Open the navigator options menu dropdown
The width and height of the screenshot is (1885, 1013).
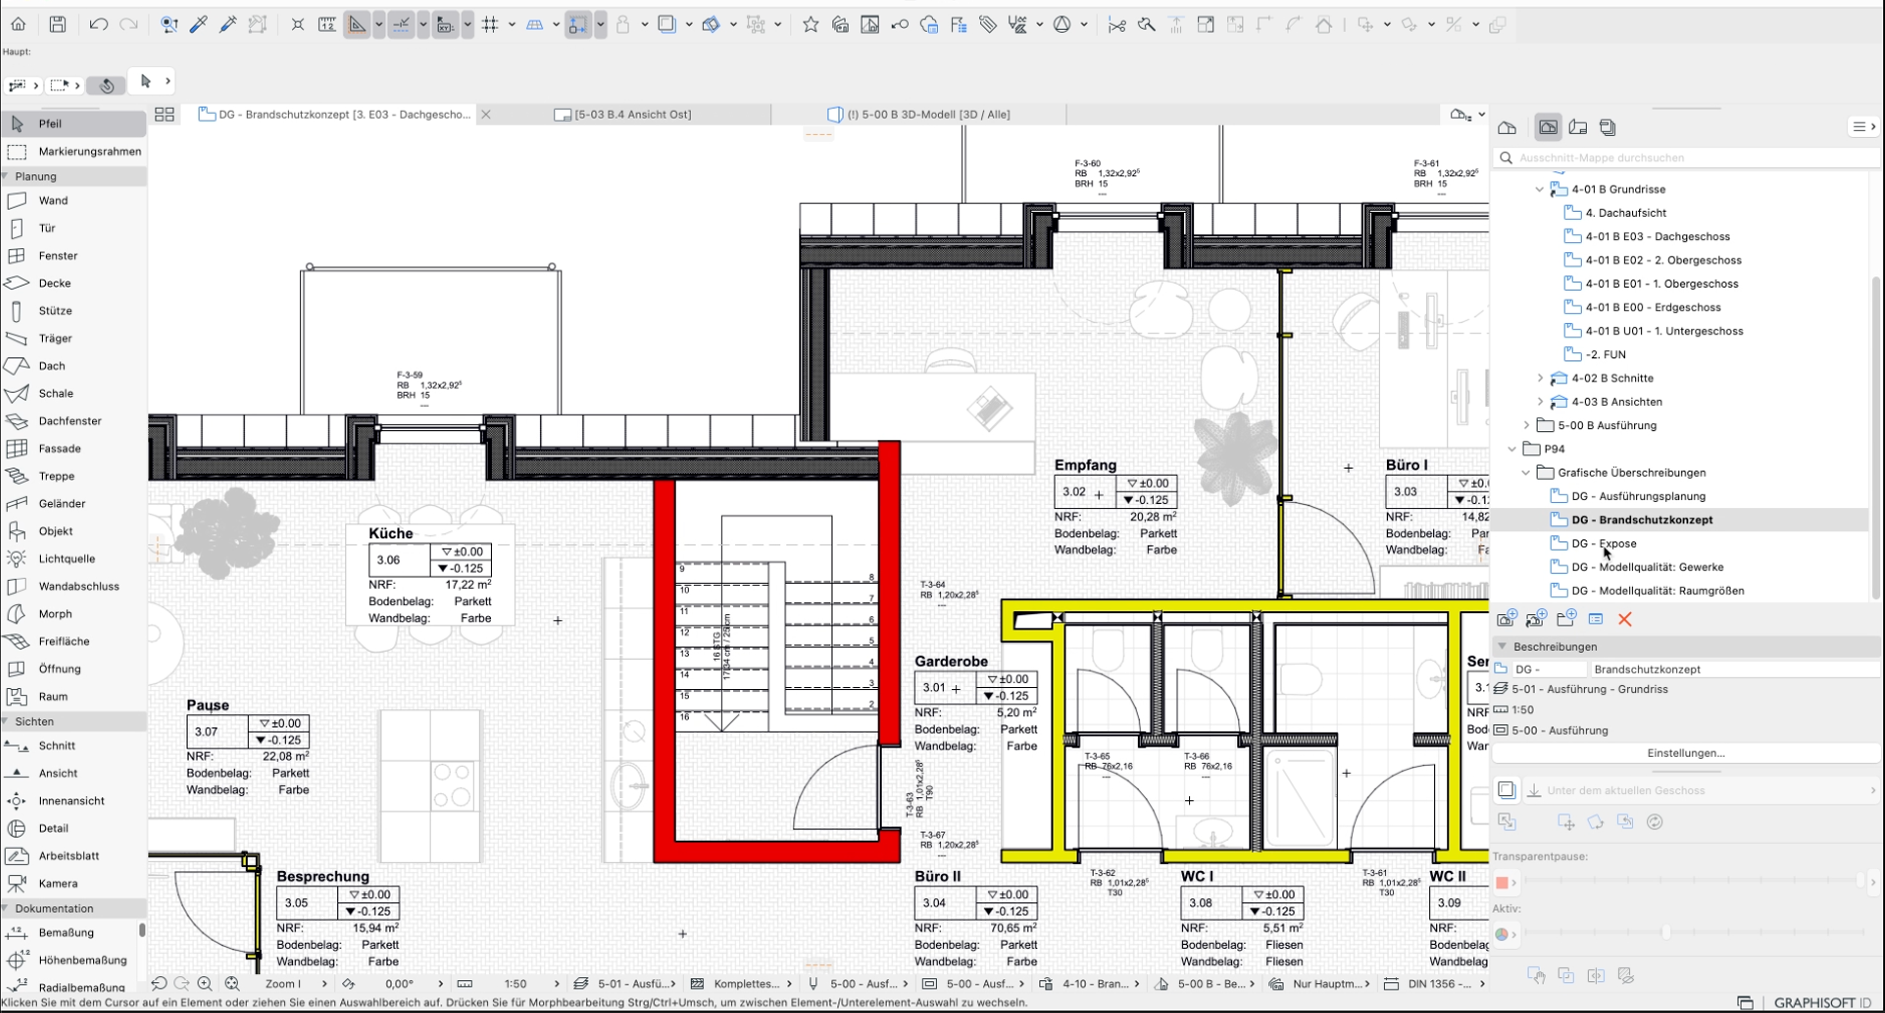1864,127
